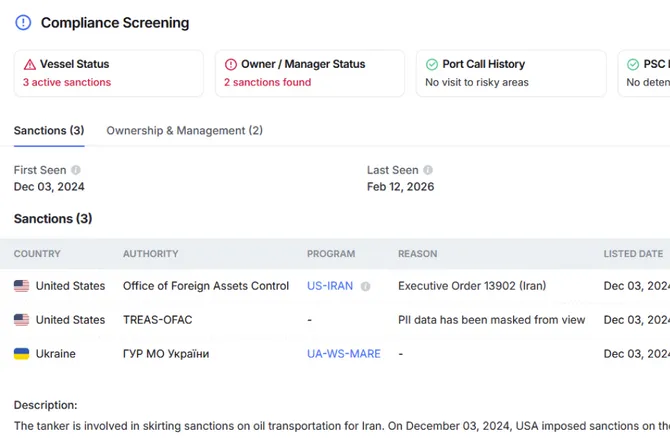
Task: Switch to the Ownership & Management tab
Action: 184,131
